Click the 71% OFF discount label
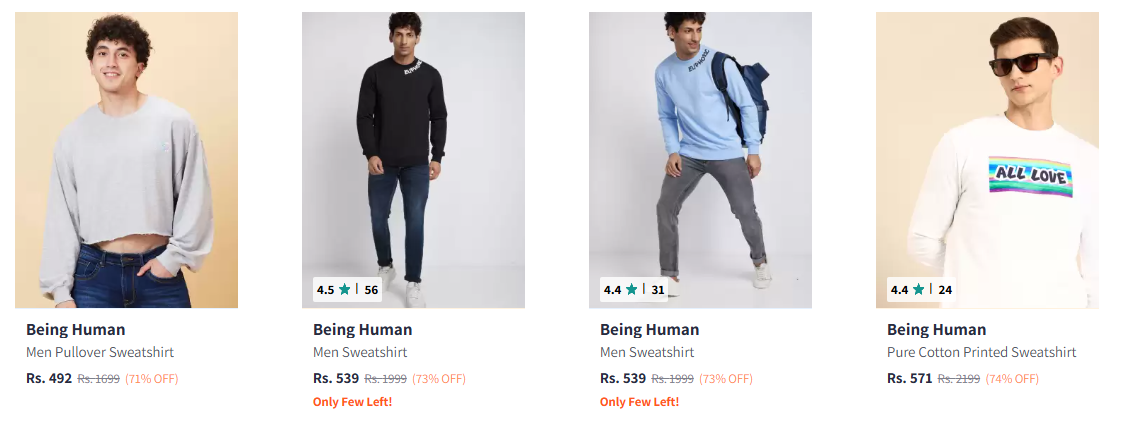 (151, 379)
